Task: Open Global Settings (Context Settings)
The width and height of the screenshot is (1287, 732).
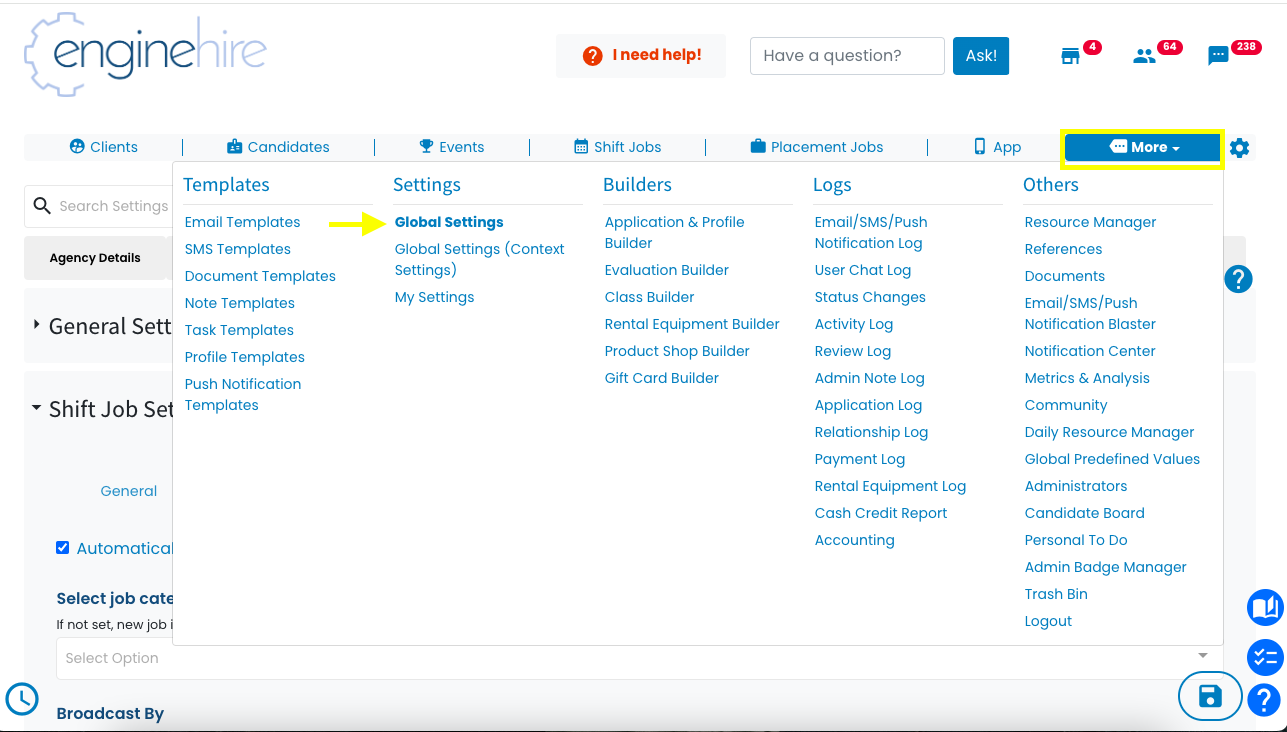Action: tap(480, 259)
